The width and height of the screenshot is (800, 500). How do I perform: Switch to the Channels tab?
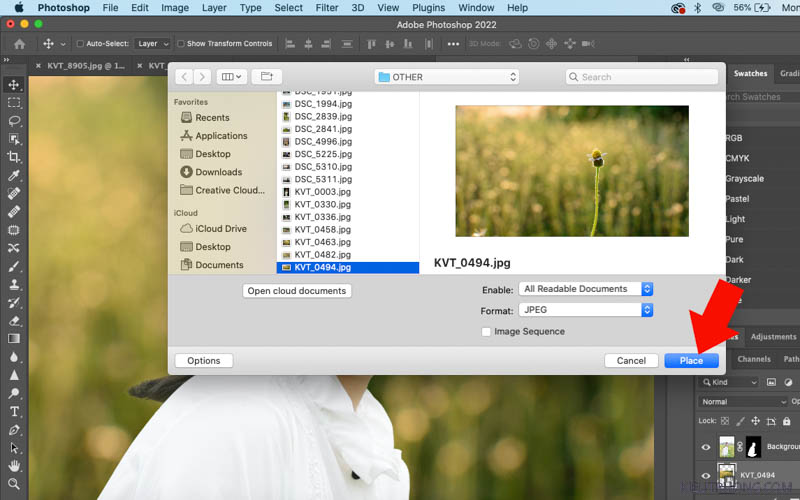pos(754,359)
